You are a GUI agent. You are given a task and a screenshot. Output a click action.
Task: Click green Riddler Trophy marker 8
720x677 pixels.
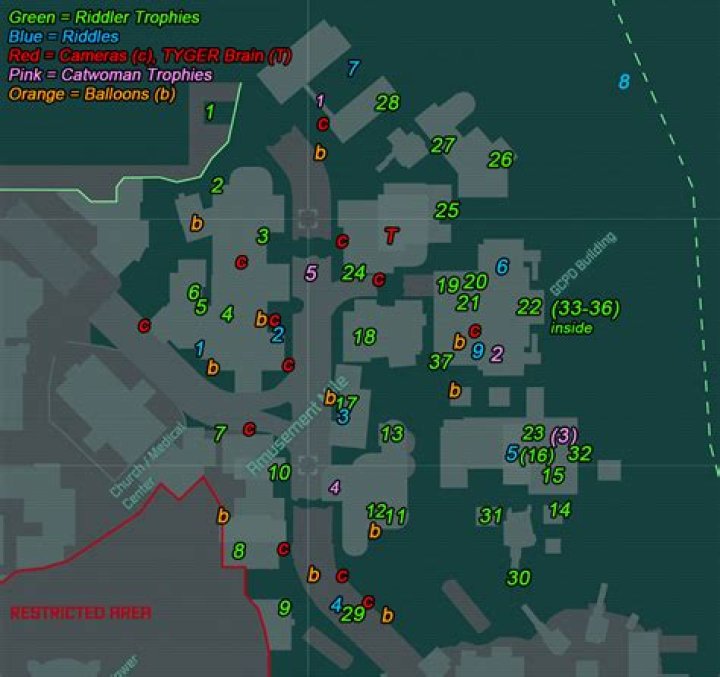(x=239, y=551)
